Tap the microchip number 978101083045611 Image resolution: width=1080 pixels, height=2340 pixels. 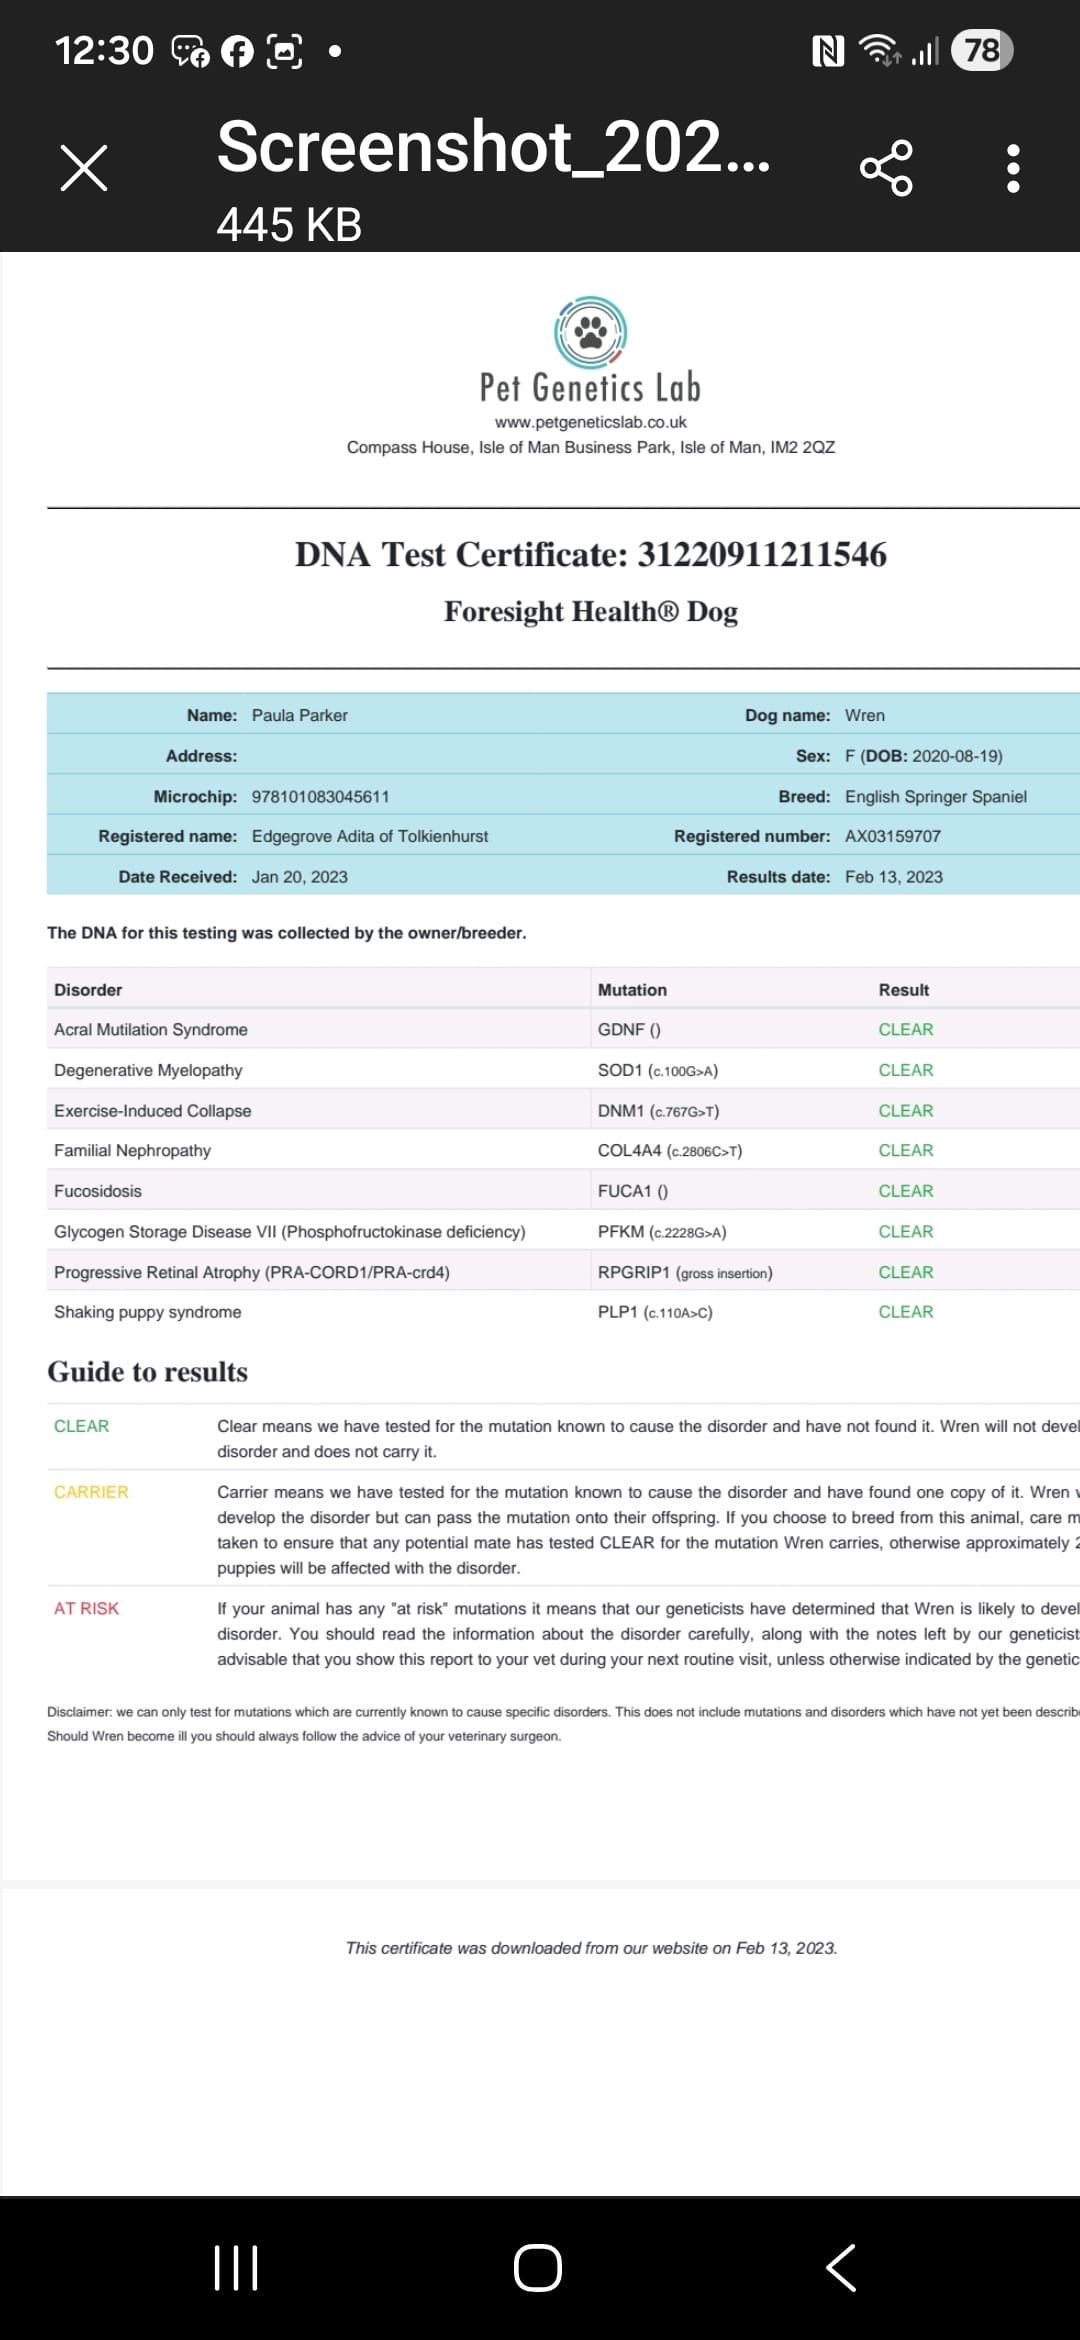[x=320, y=797]
